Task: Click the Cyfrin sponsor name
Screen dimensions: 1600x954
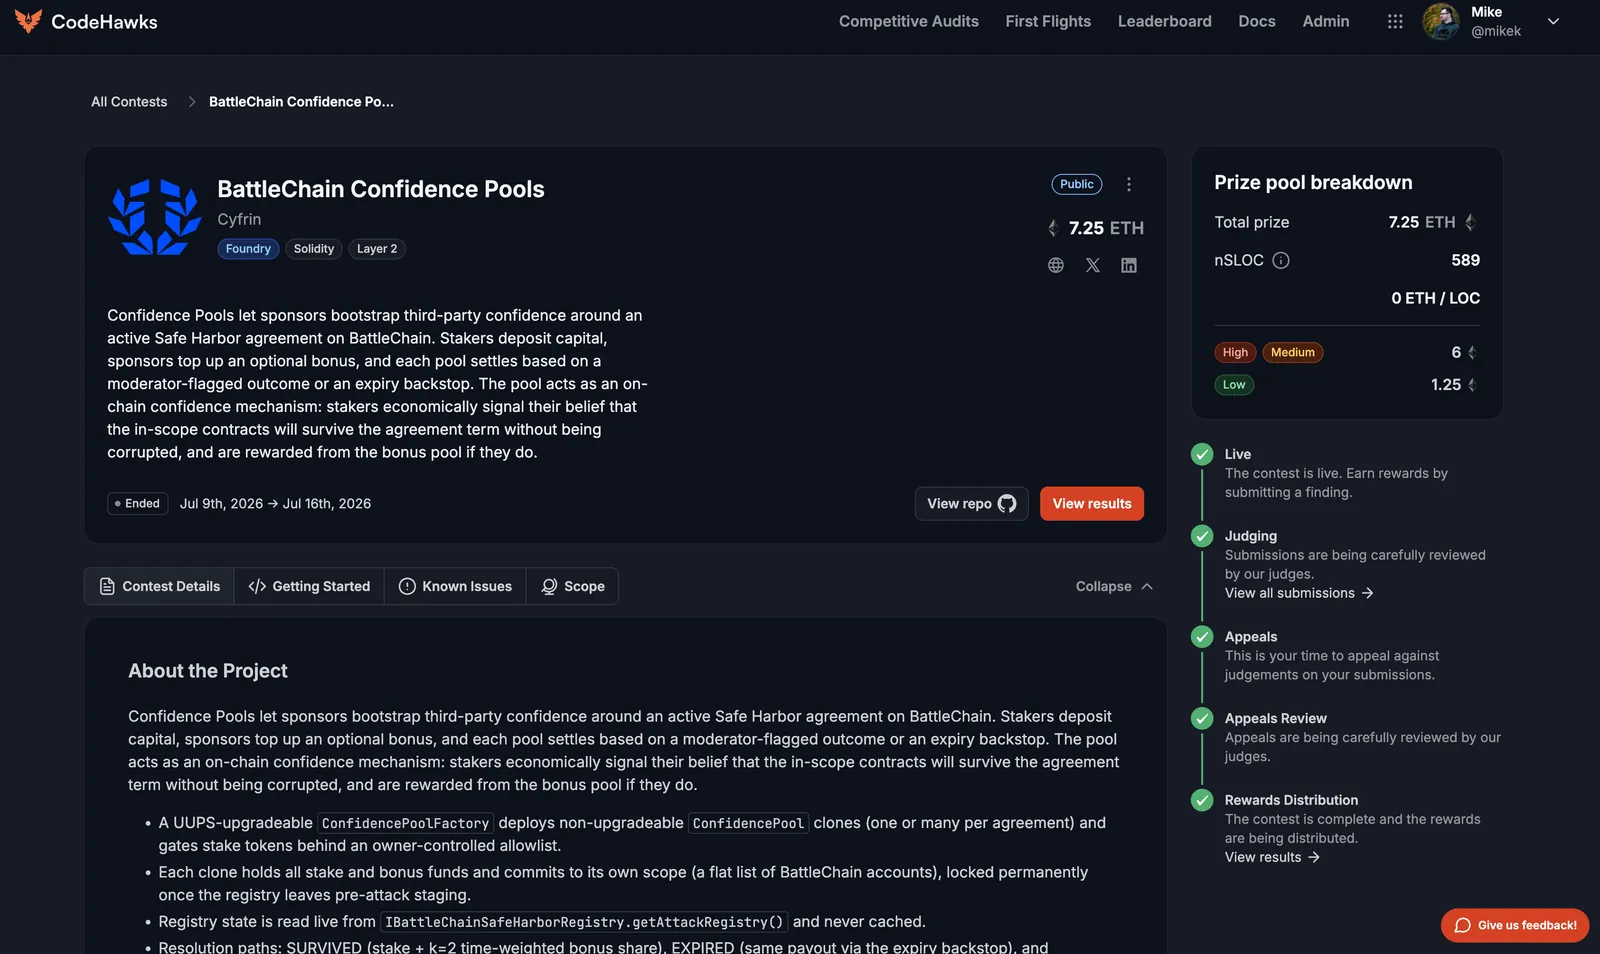Action: [239, 219]
